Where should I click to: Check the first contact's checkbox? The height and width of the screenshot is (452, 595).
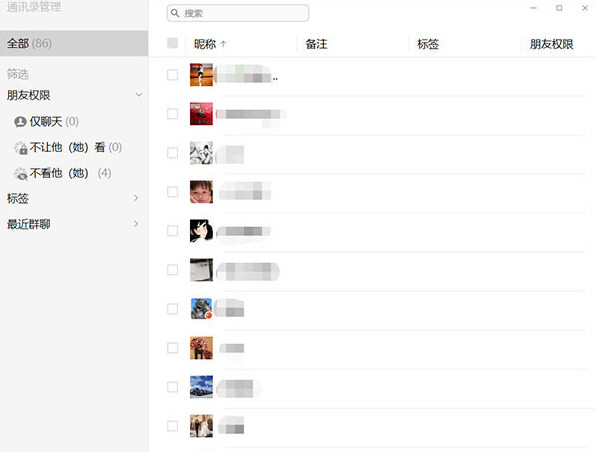pos(173,75)
